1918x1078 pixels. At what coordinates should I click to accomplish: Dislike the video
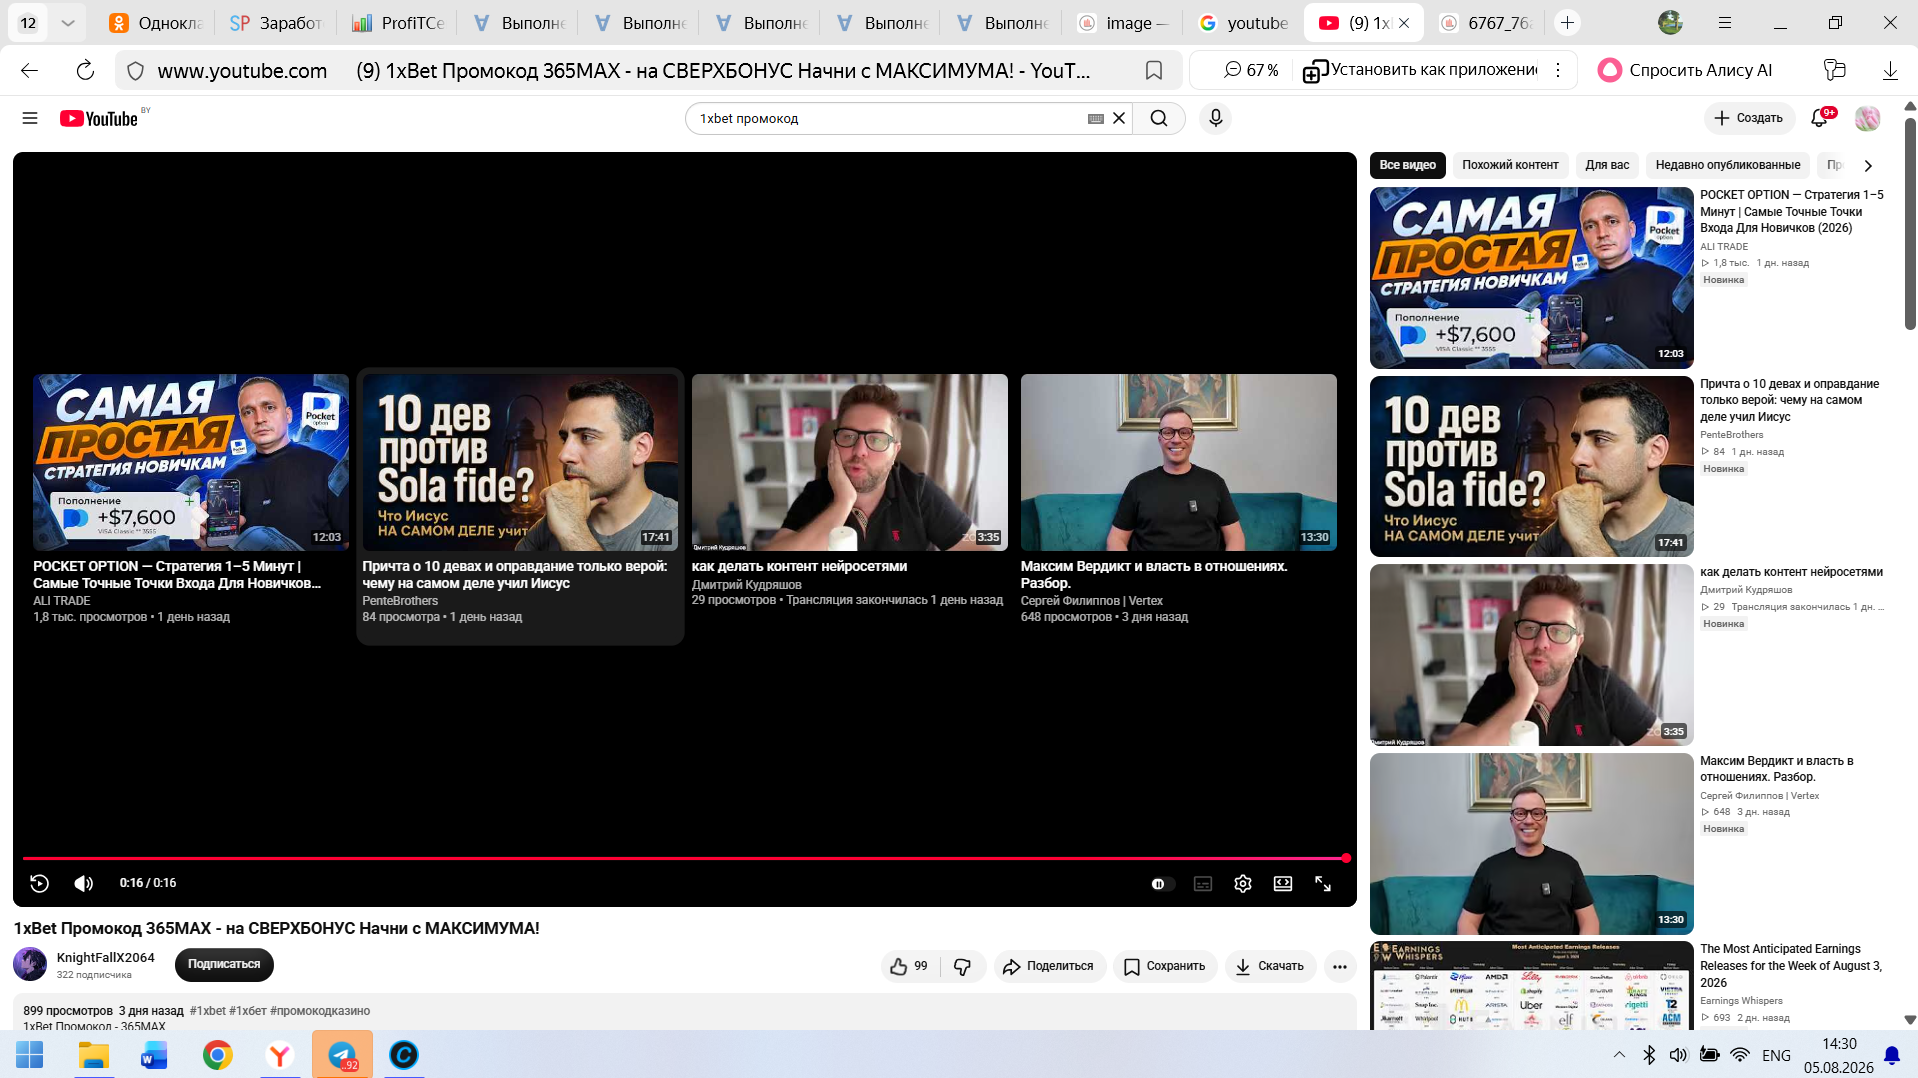point(963,966)
